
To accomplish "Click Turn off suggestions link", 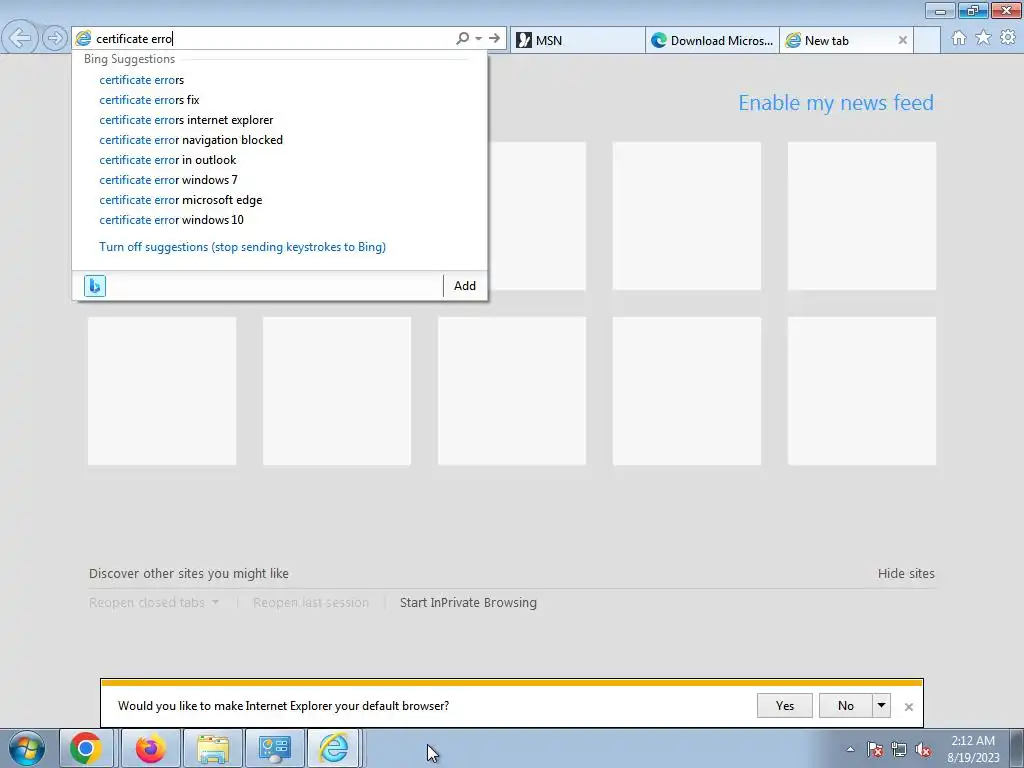I will click(x=242, y=247).
